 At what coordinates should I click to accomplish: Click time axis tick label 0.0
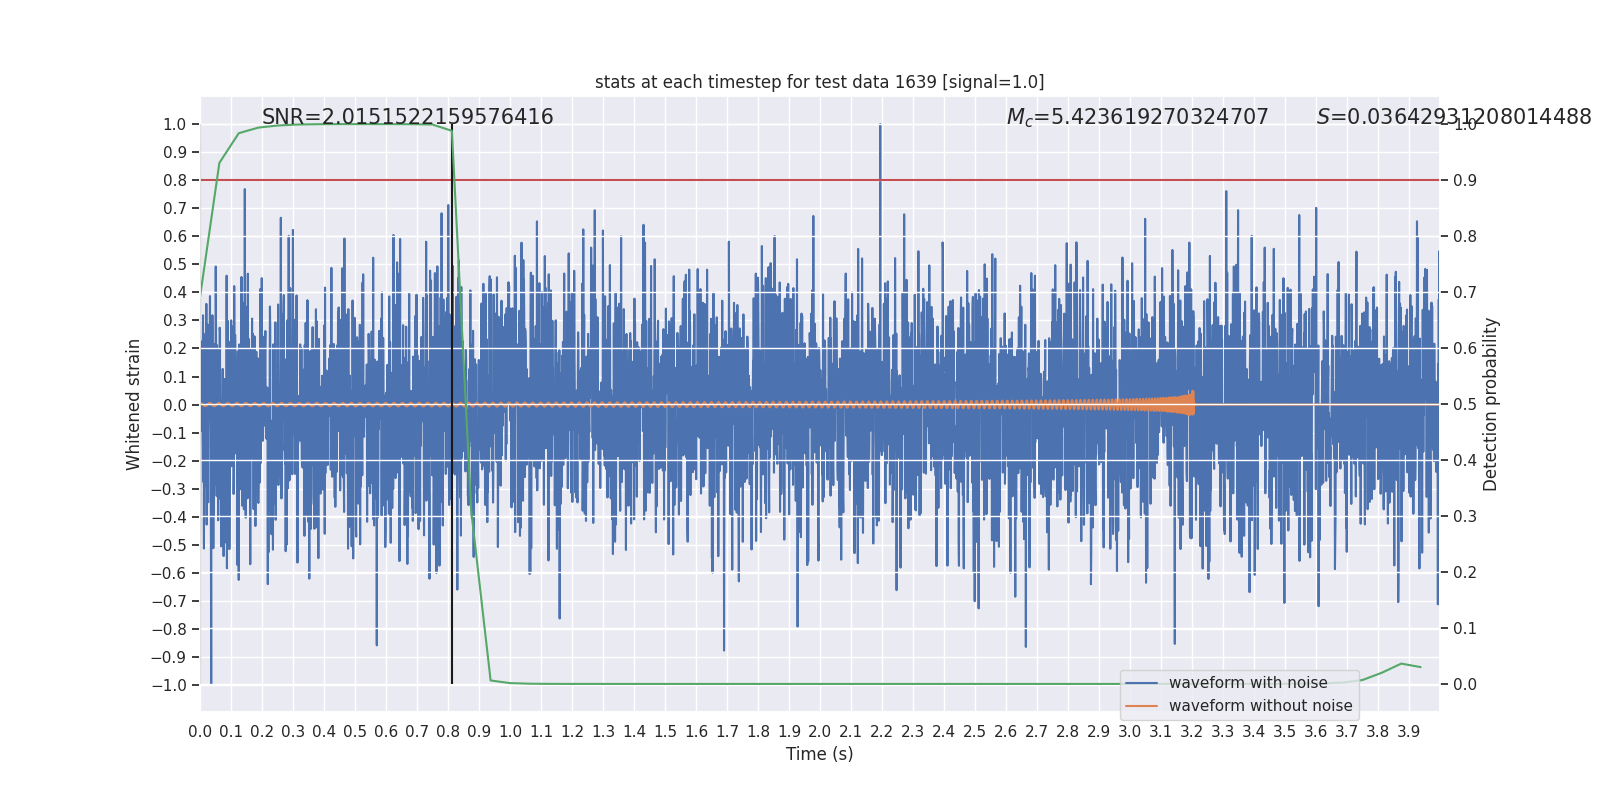(x=200, y=732)
